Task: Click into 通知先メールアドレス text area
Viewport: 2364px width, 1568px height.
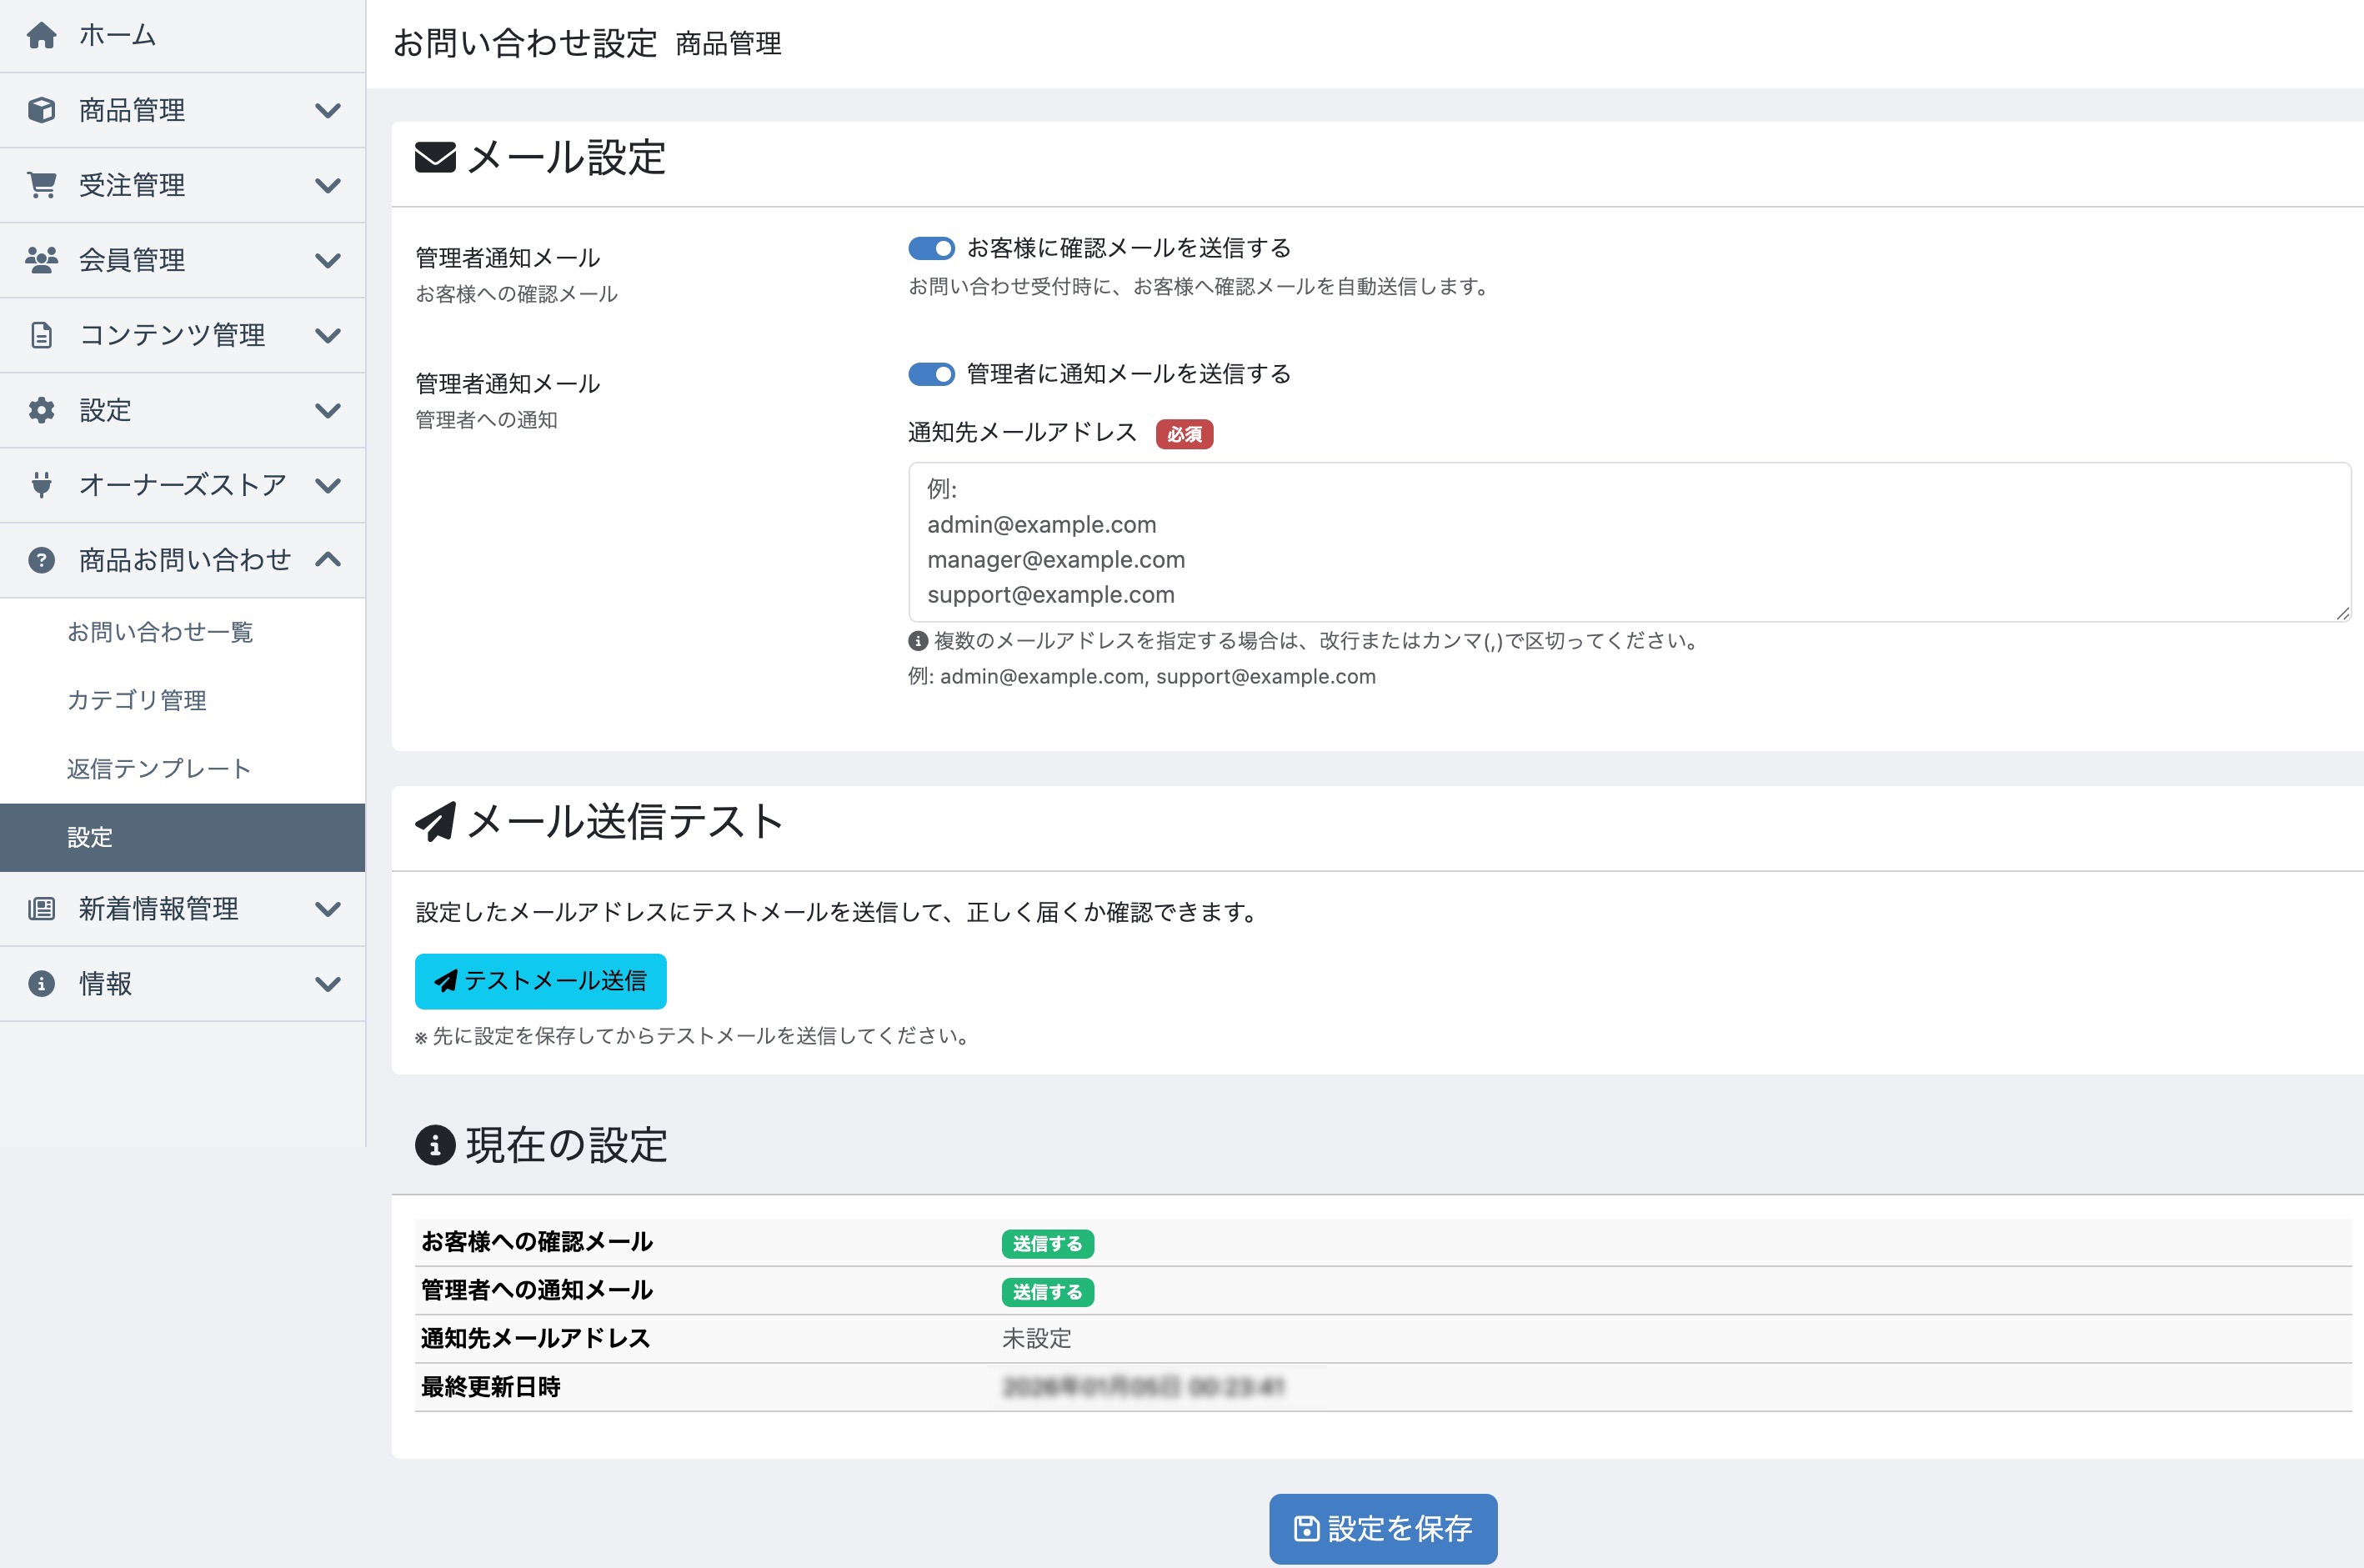Action: pos(1630,542)
